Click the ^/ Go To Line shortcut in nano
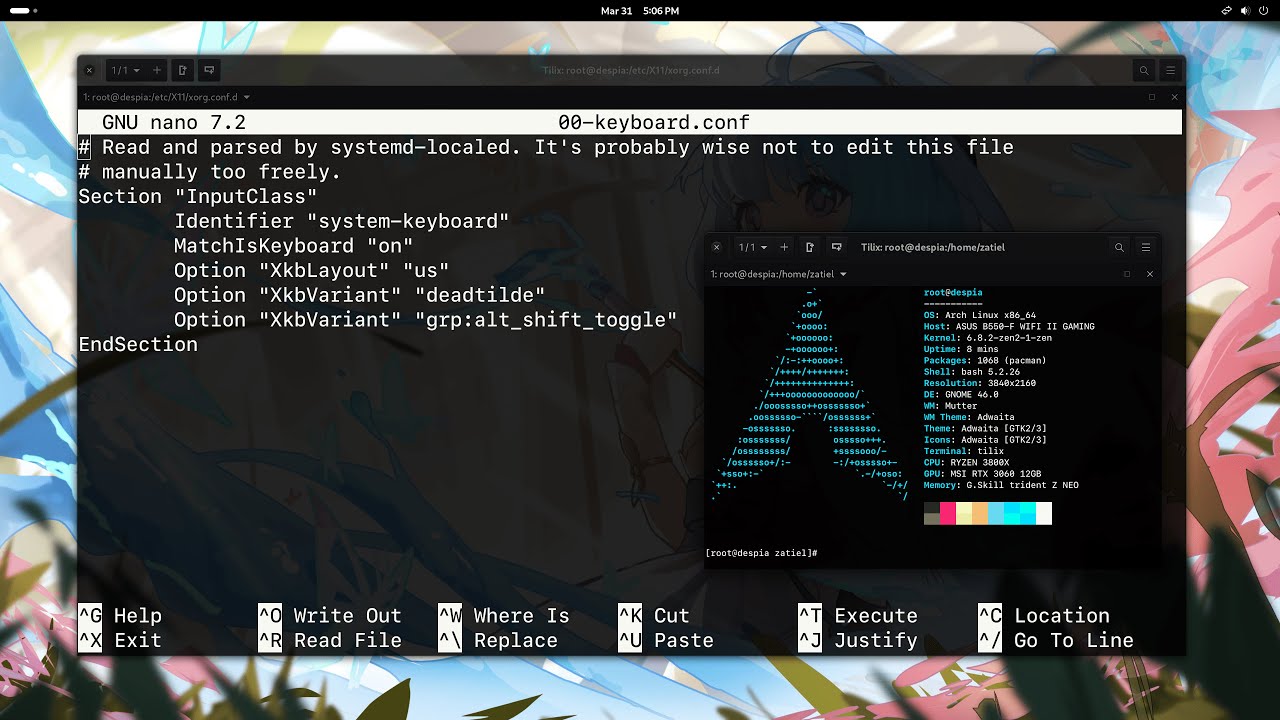The width and height of the screenshot is (1280, 720). click(x=1056, y=641)
